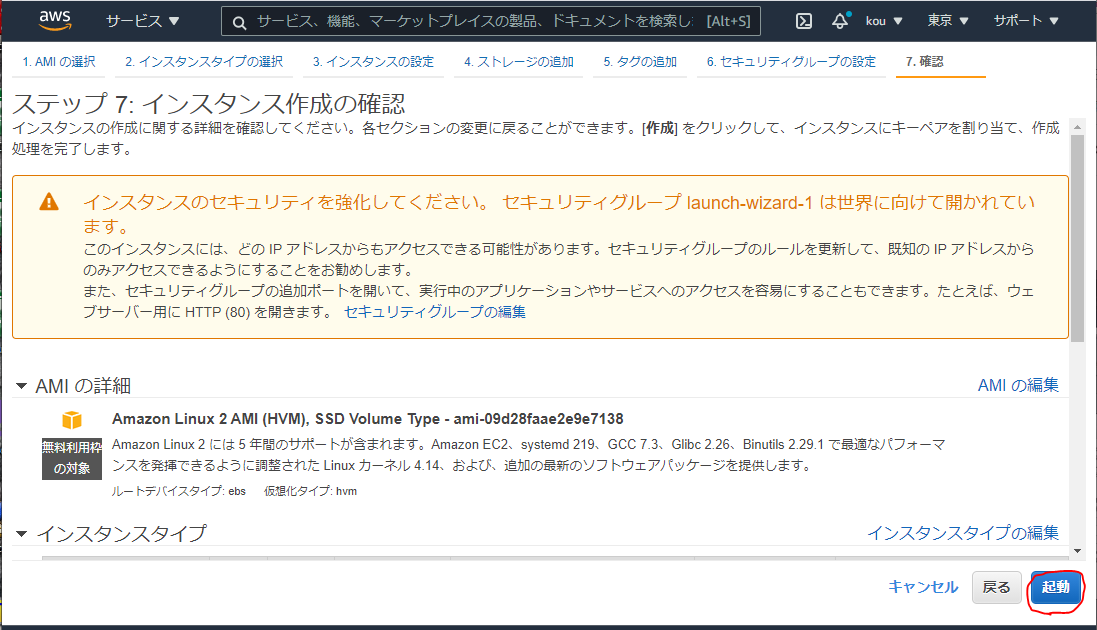The image size is (1097, 630).
Task: Open the kou account dropdown
Action: 884,21
